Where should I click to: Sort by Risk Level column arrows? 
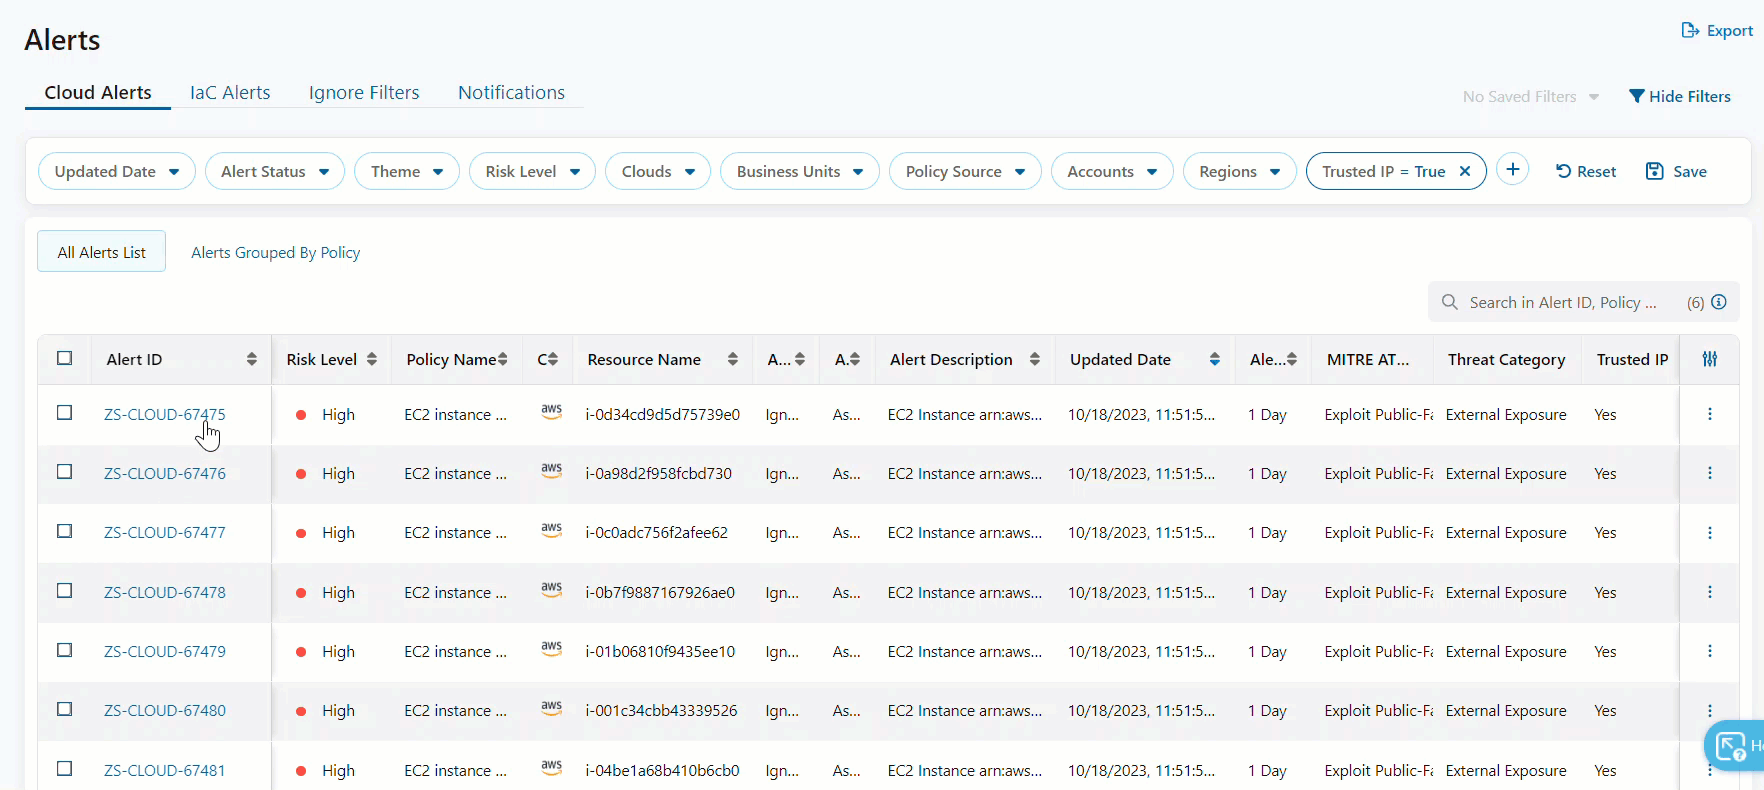tap(372, 359)
